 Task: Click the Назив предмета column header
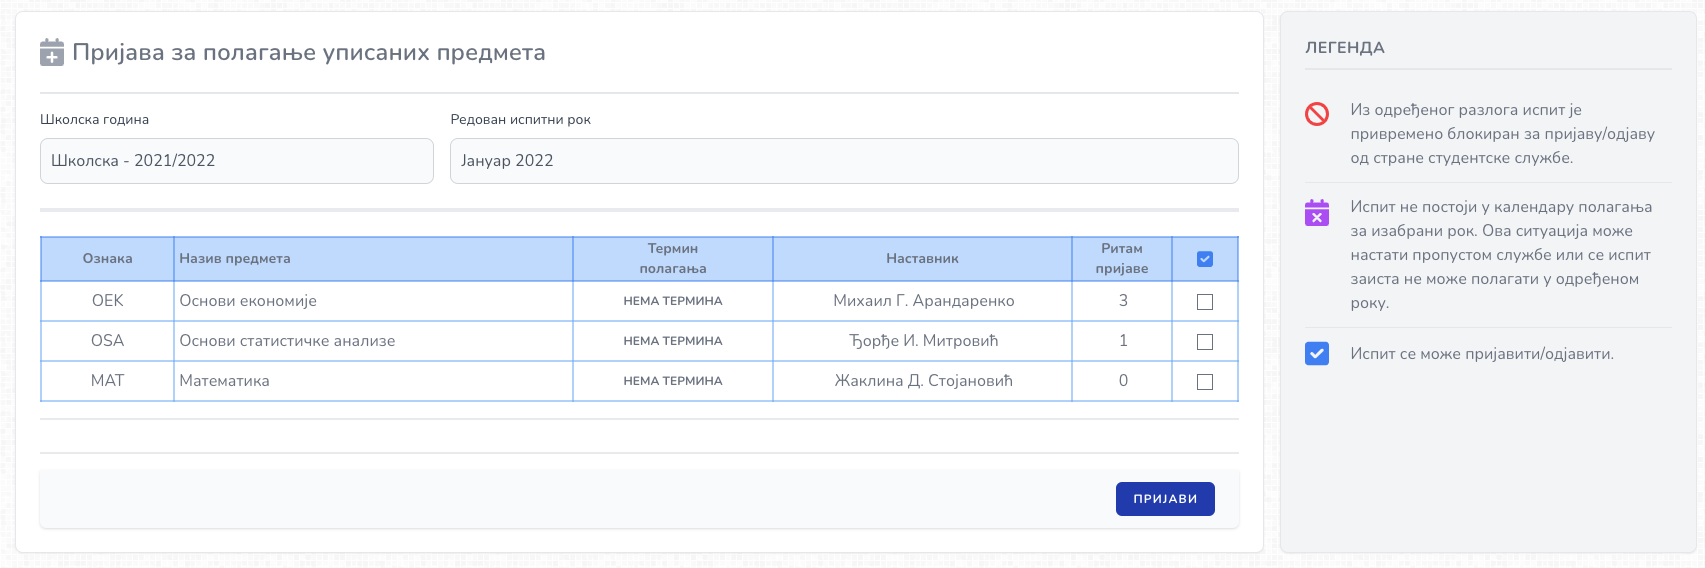(235, 259)
